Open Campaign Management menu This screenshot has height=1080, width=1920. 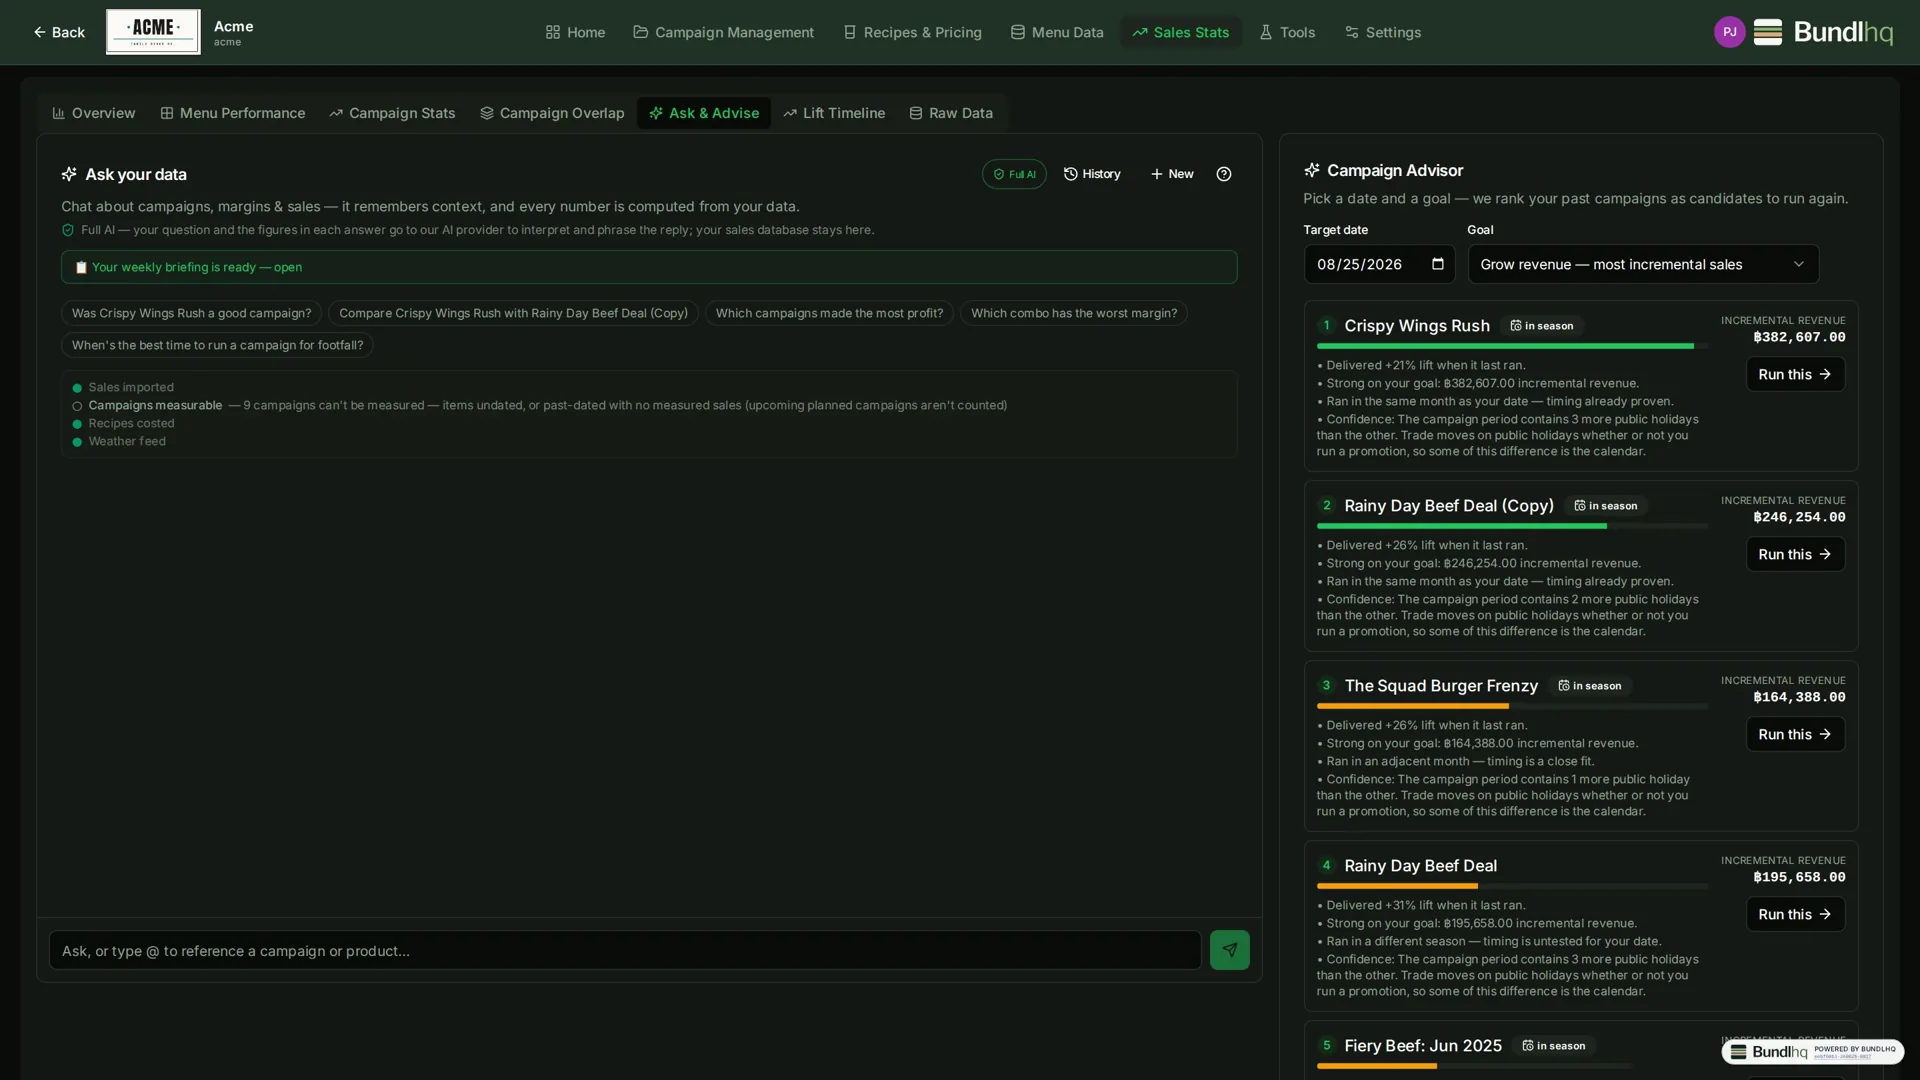[x=724, y=32]
